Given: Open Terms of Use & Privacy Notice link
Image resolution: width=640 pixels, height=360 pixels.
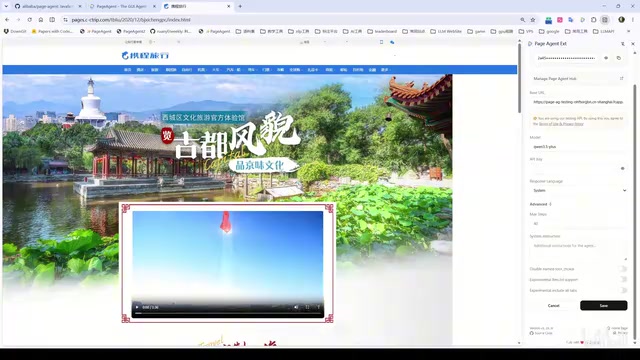Looking at the screenshot, I should click(x=561, y=124).
